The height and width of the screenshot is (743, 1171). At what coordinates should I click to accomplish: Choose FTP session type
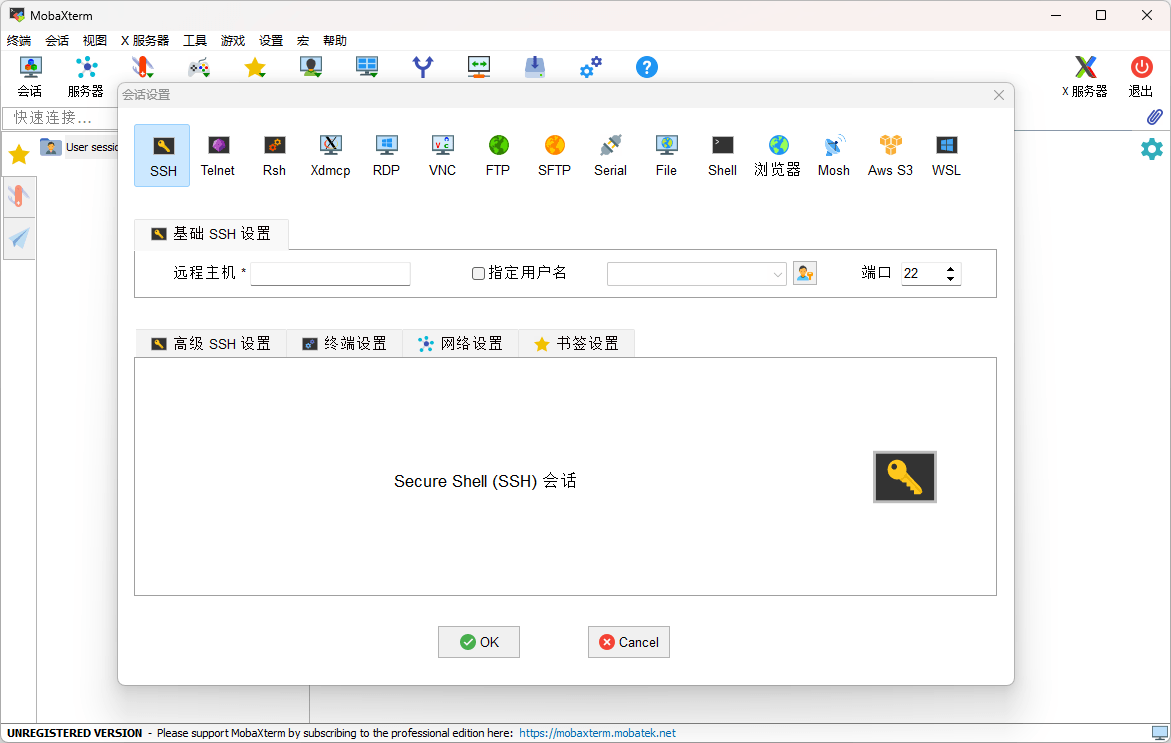pos(498,155)
